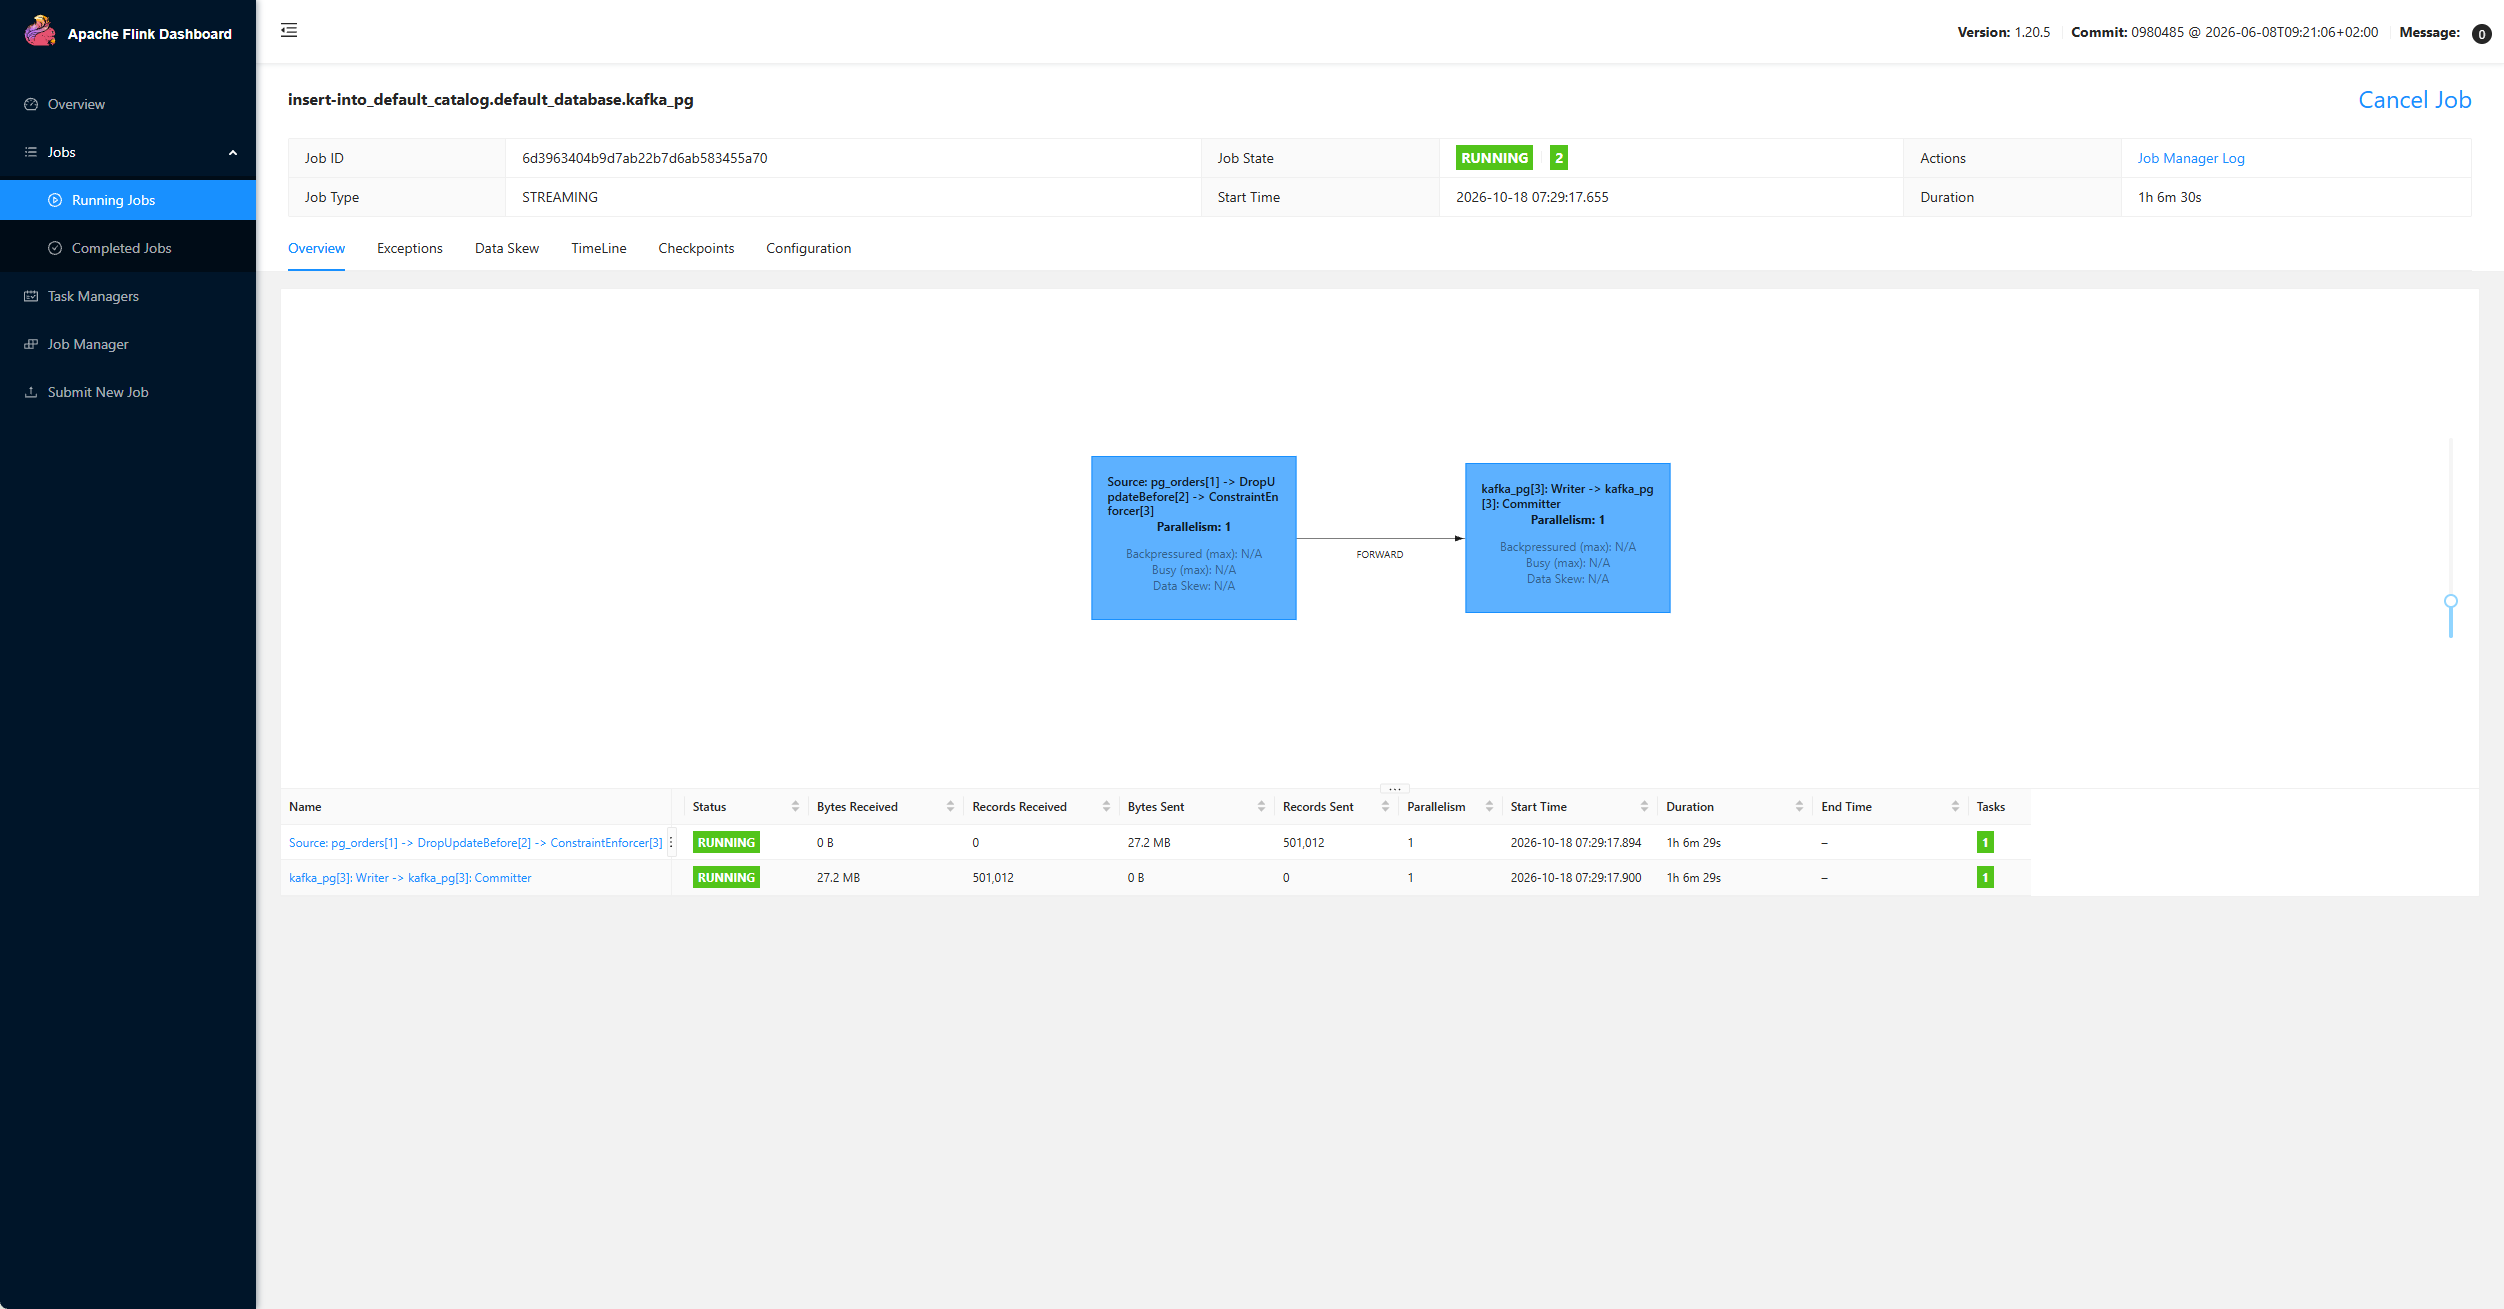This screenshot has height=1309, width=2504.
Task: Open Submit New Job page
Action: pos(128,392)
